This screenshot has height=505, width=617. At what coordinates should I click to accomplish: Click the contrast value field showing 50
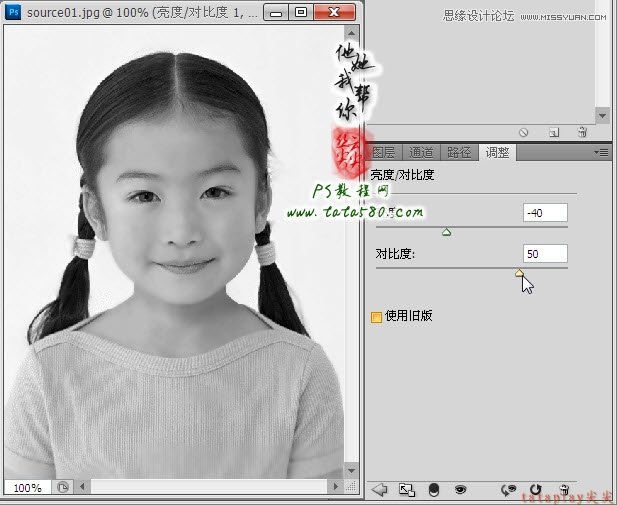[545, 253]
